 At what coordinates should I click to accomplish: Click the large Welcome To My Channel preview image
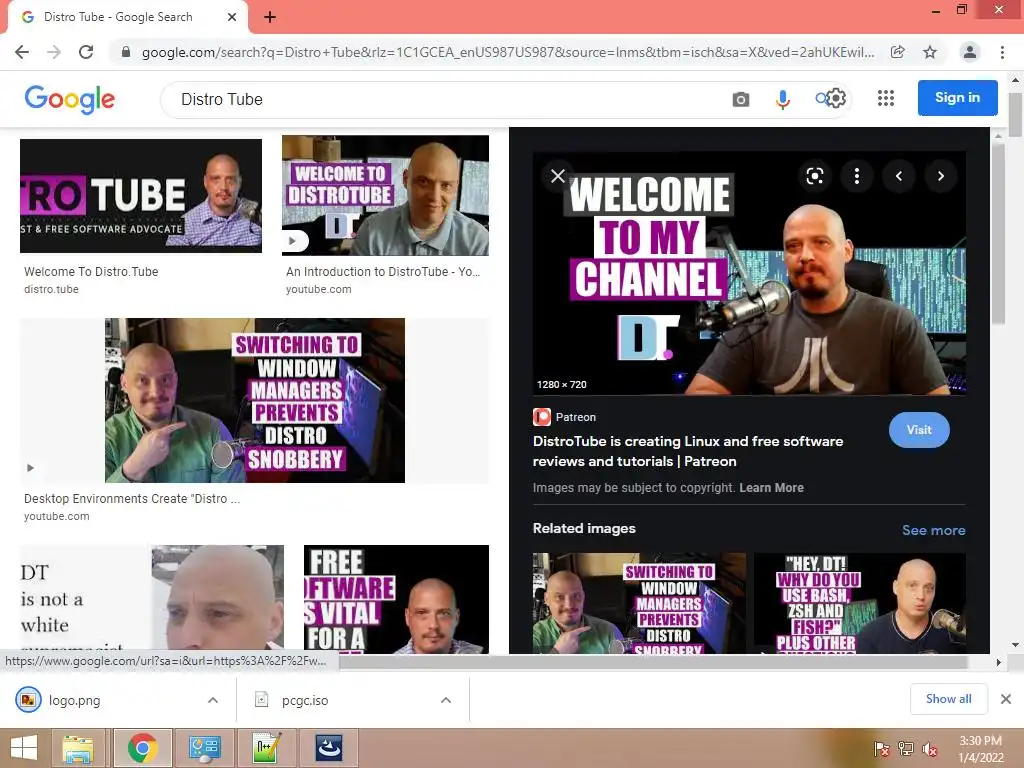tap(749, 273)
